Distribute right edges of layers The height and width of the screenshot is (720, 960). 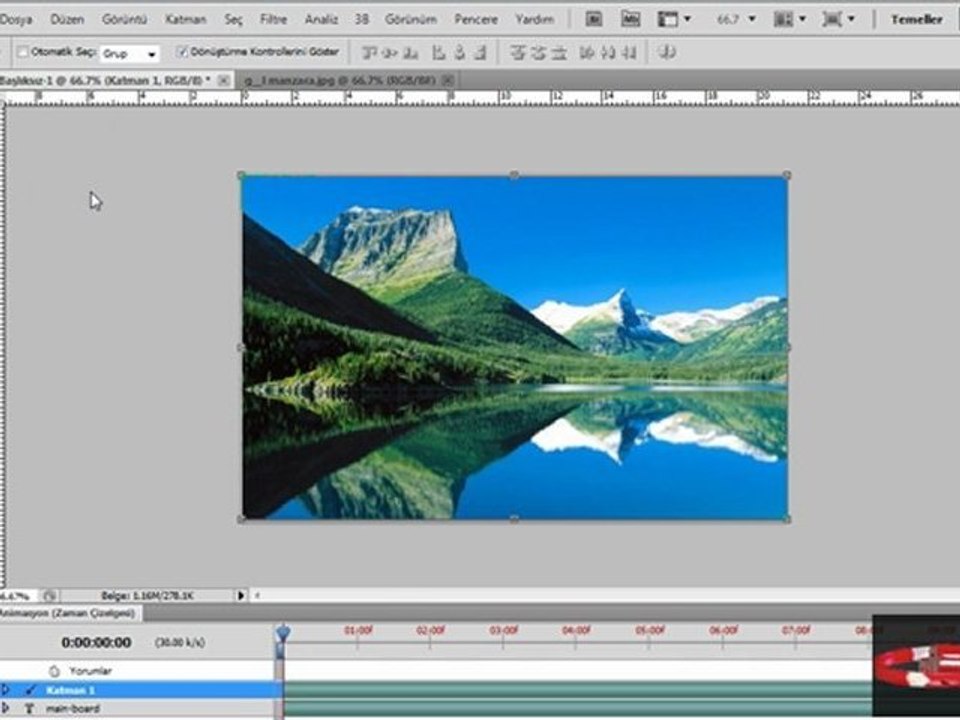pyautogui.click(x=629, y=53)
